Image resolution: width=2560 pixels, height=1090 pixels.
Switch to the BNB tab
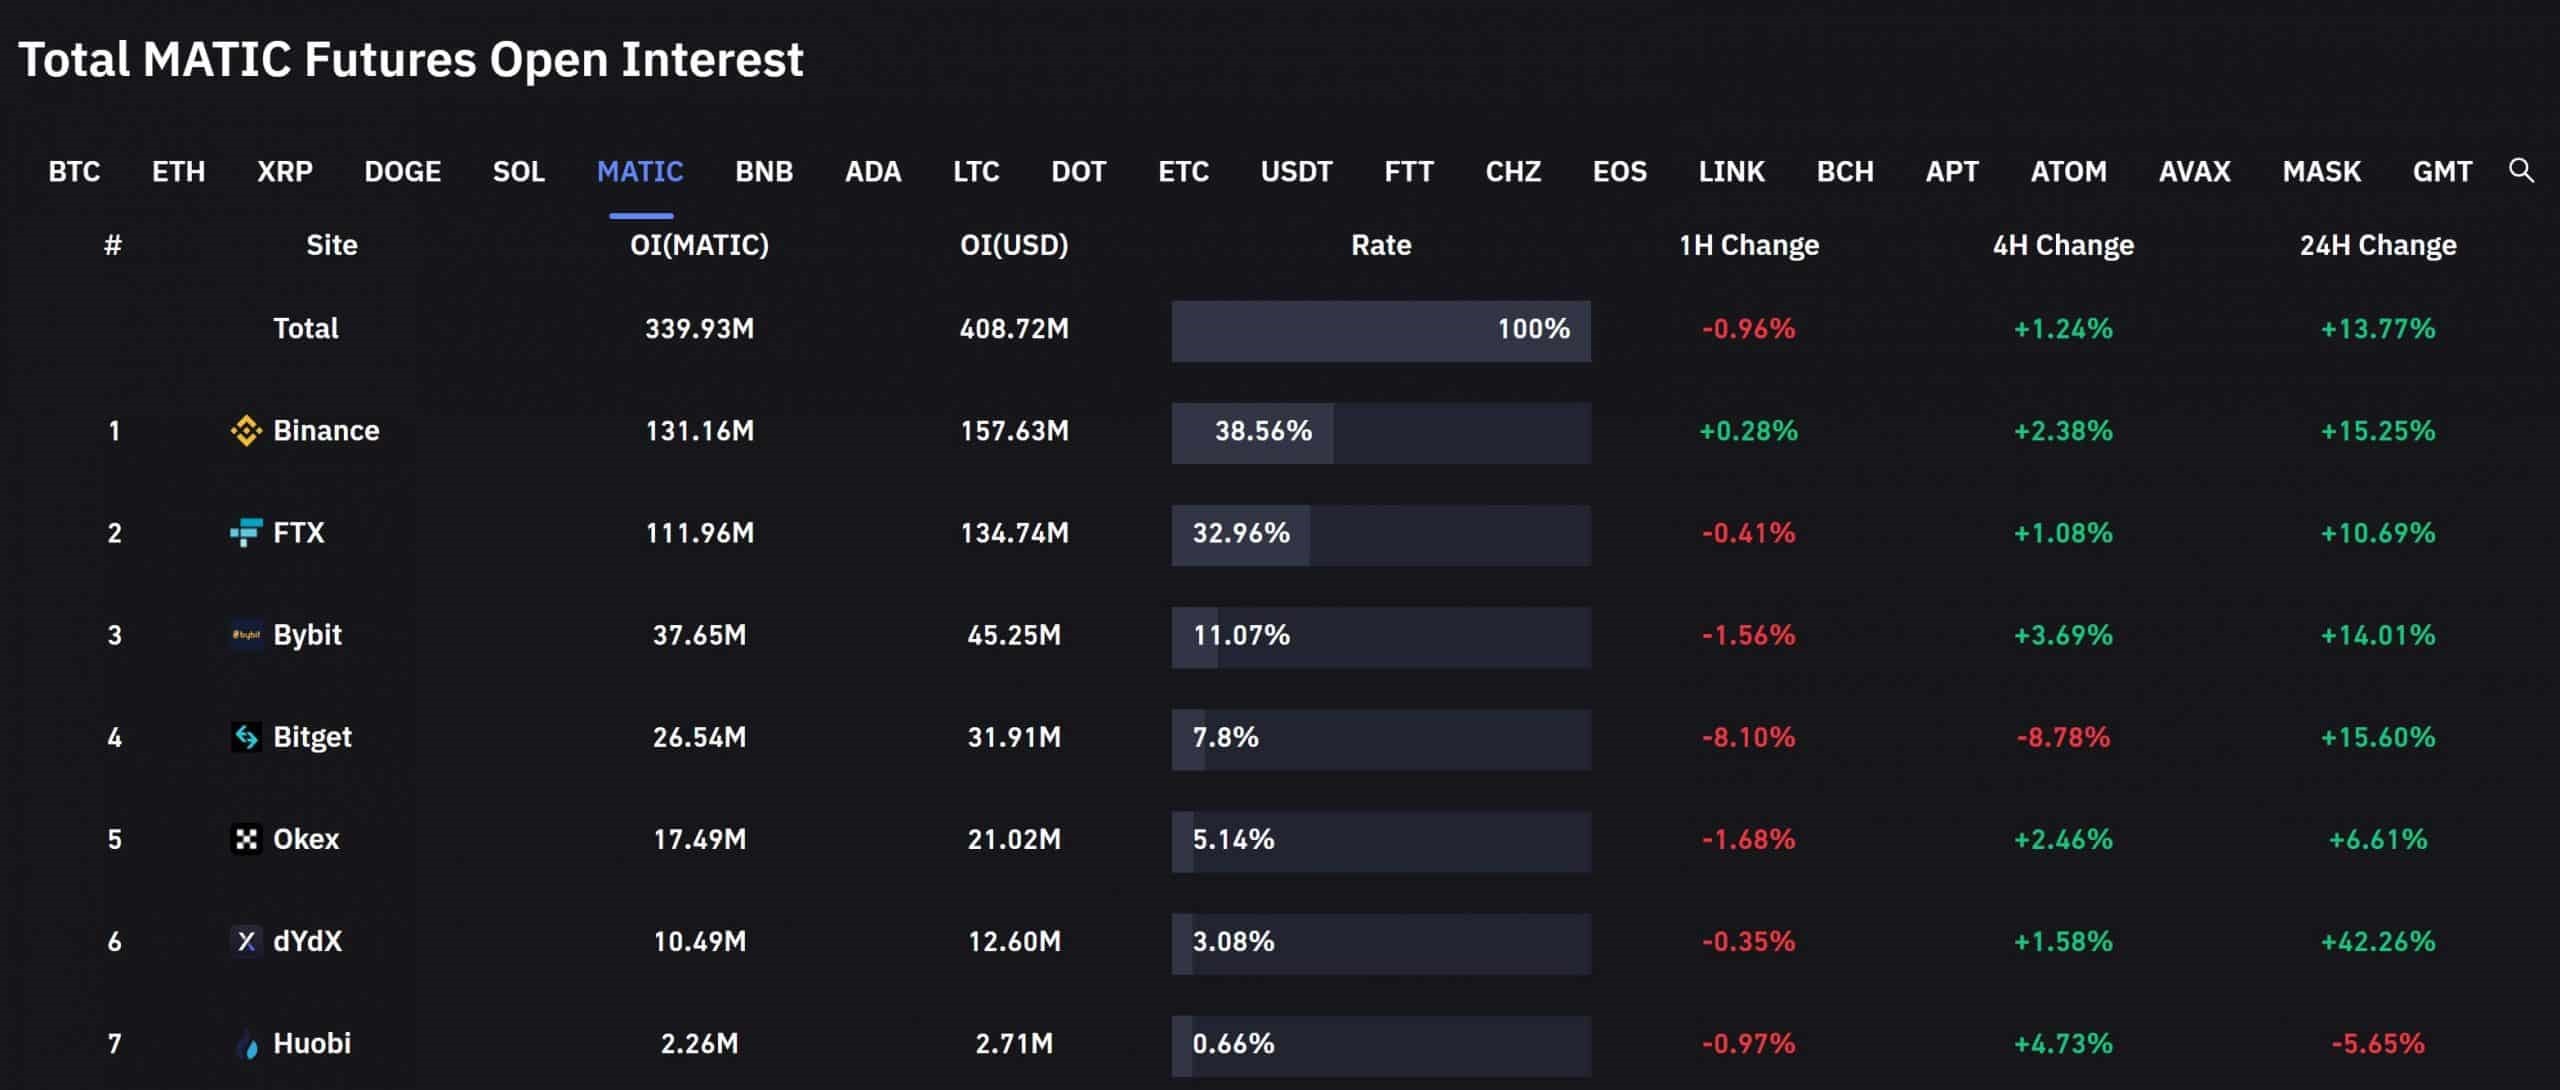pos(764,172)
